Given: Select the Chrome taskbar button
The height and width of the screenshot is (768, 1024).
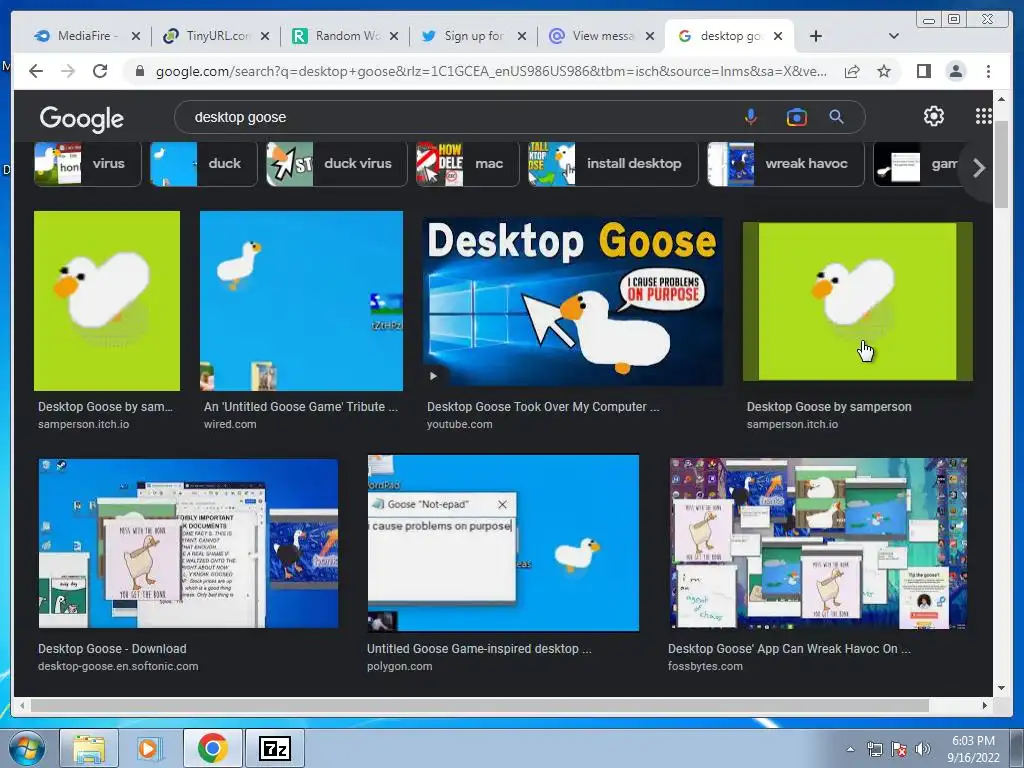Looking at the screenshot, I should tap(212, 748).
